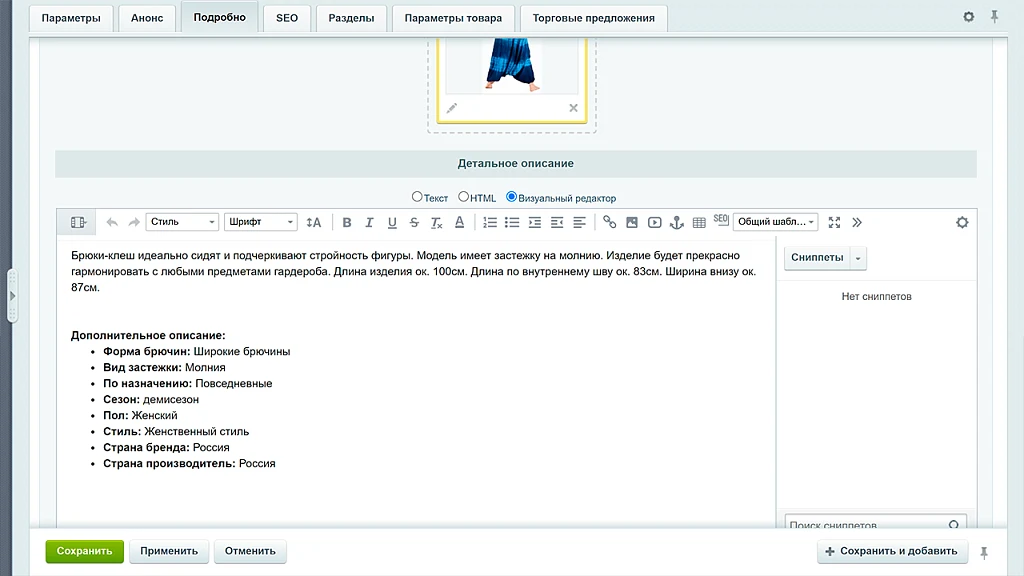Insert a table via the table icon
This screenshot has height=576, width=1024.
pos(699,223)
